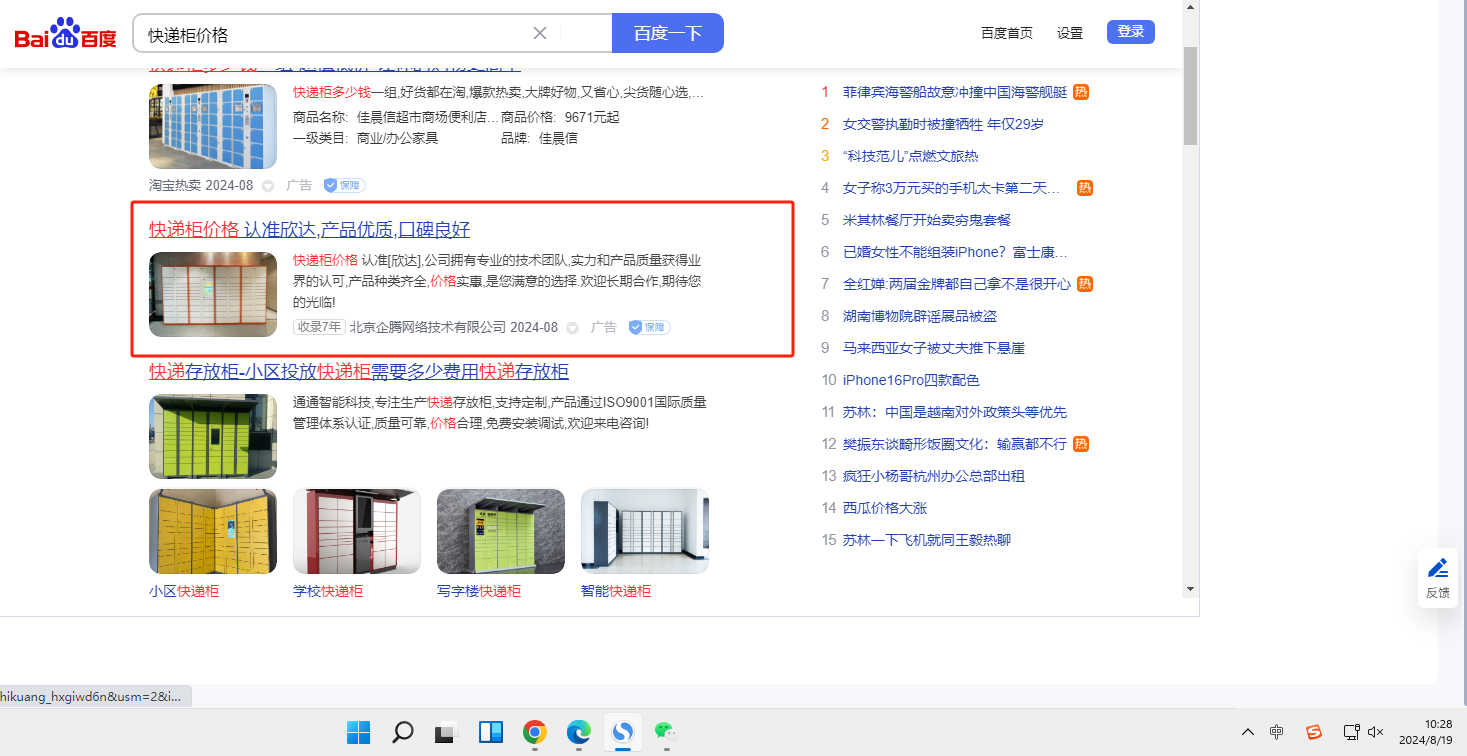Click the 淘宝热卖 source text
Screen dimensions: 1467x756
pyautogui.click(x=175, y=186)
